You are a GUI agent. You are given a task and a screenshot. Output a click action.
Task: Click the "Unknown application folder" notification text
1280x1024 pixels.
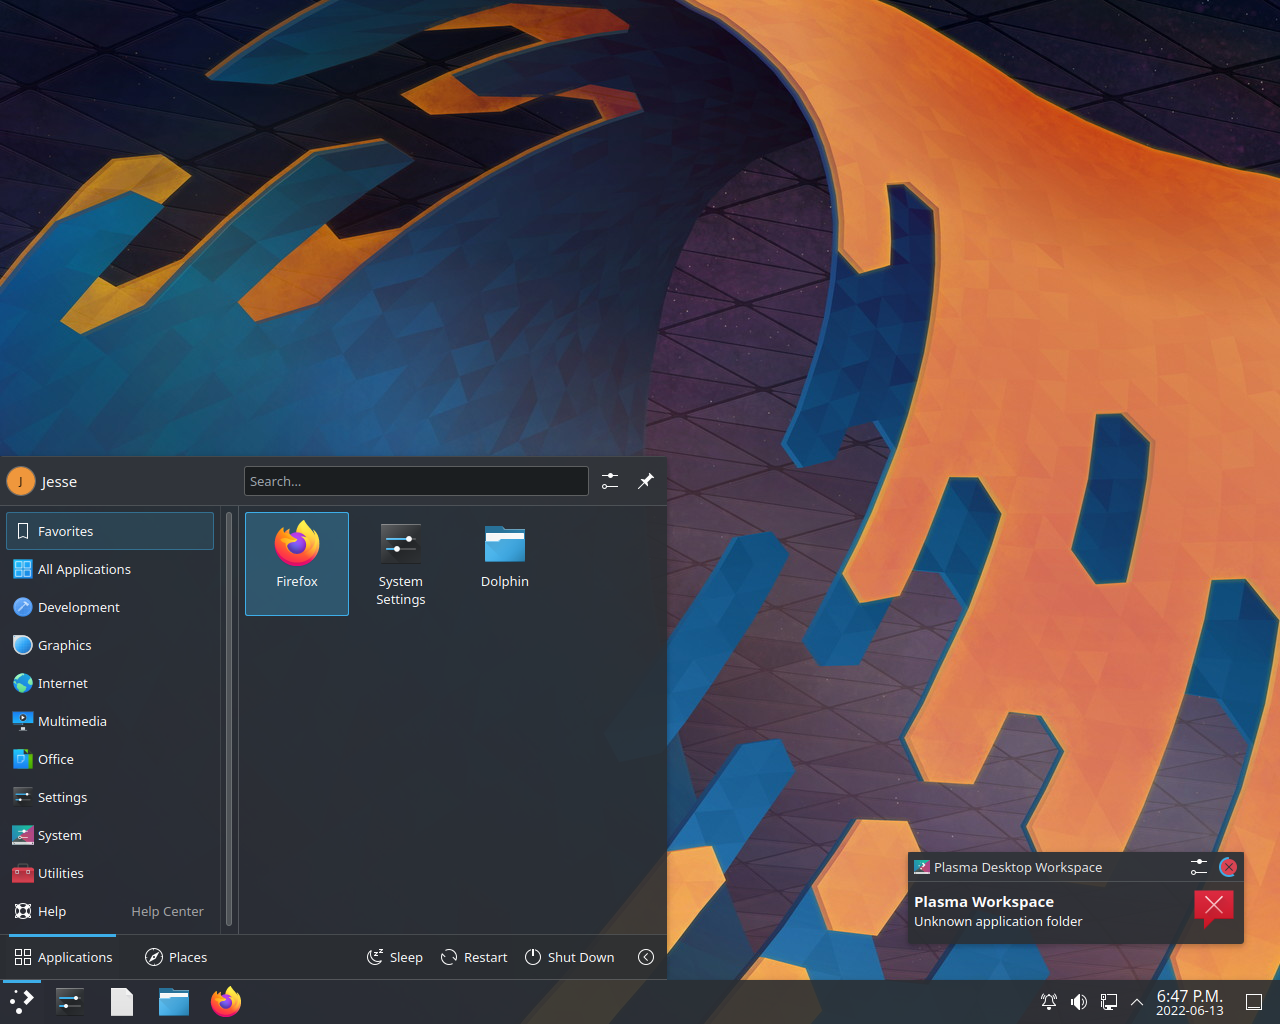coord(998,922)
